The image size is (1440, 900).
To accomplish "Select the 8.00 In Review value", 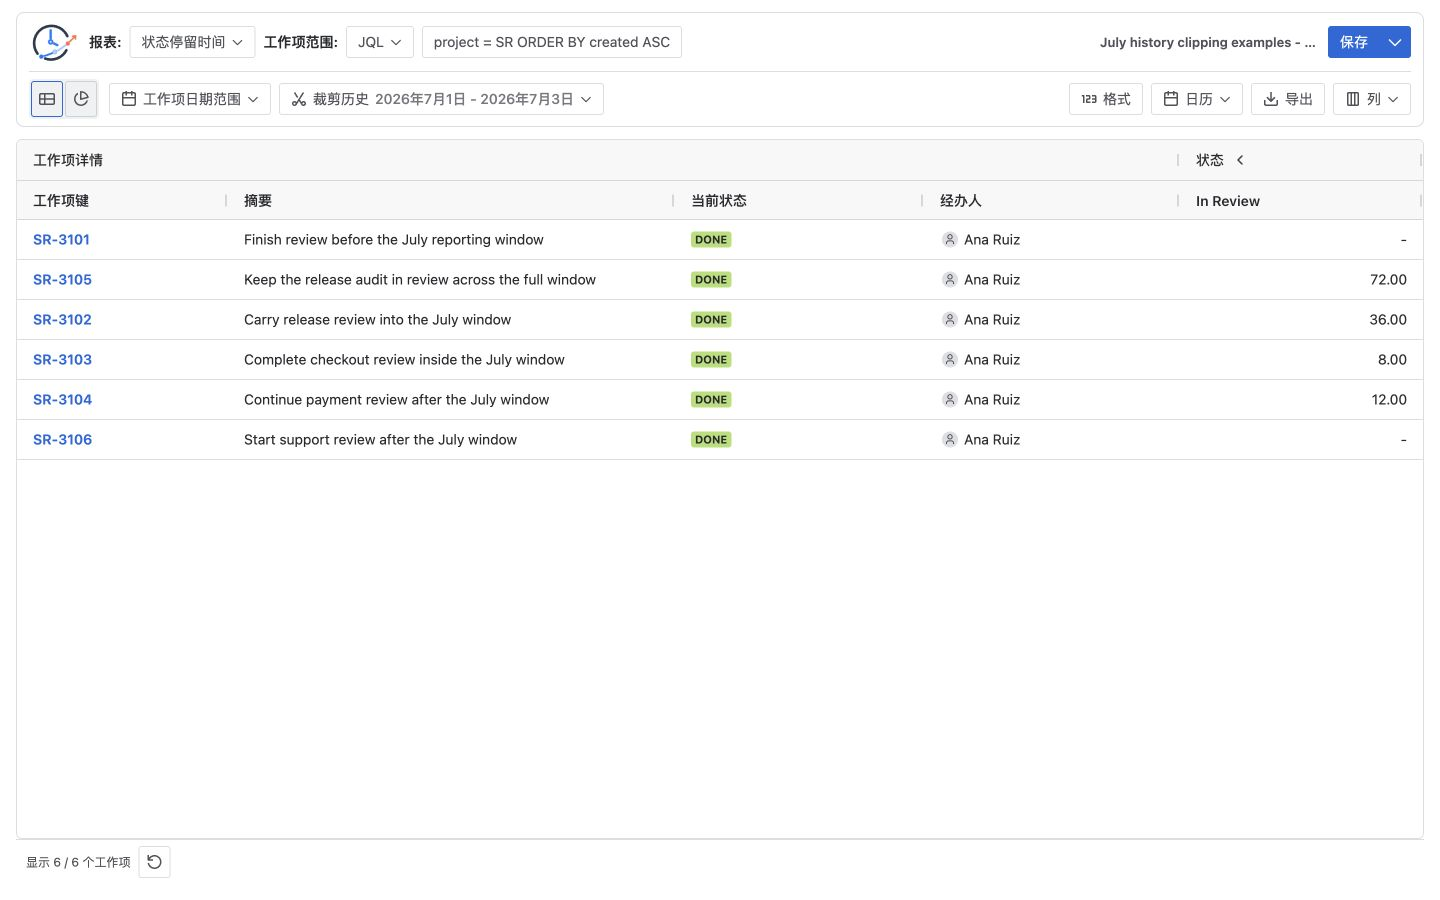I will point(1392,360).
